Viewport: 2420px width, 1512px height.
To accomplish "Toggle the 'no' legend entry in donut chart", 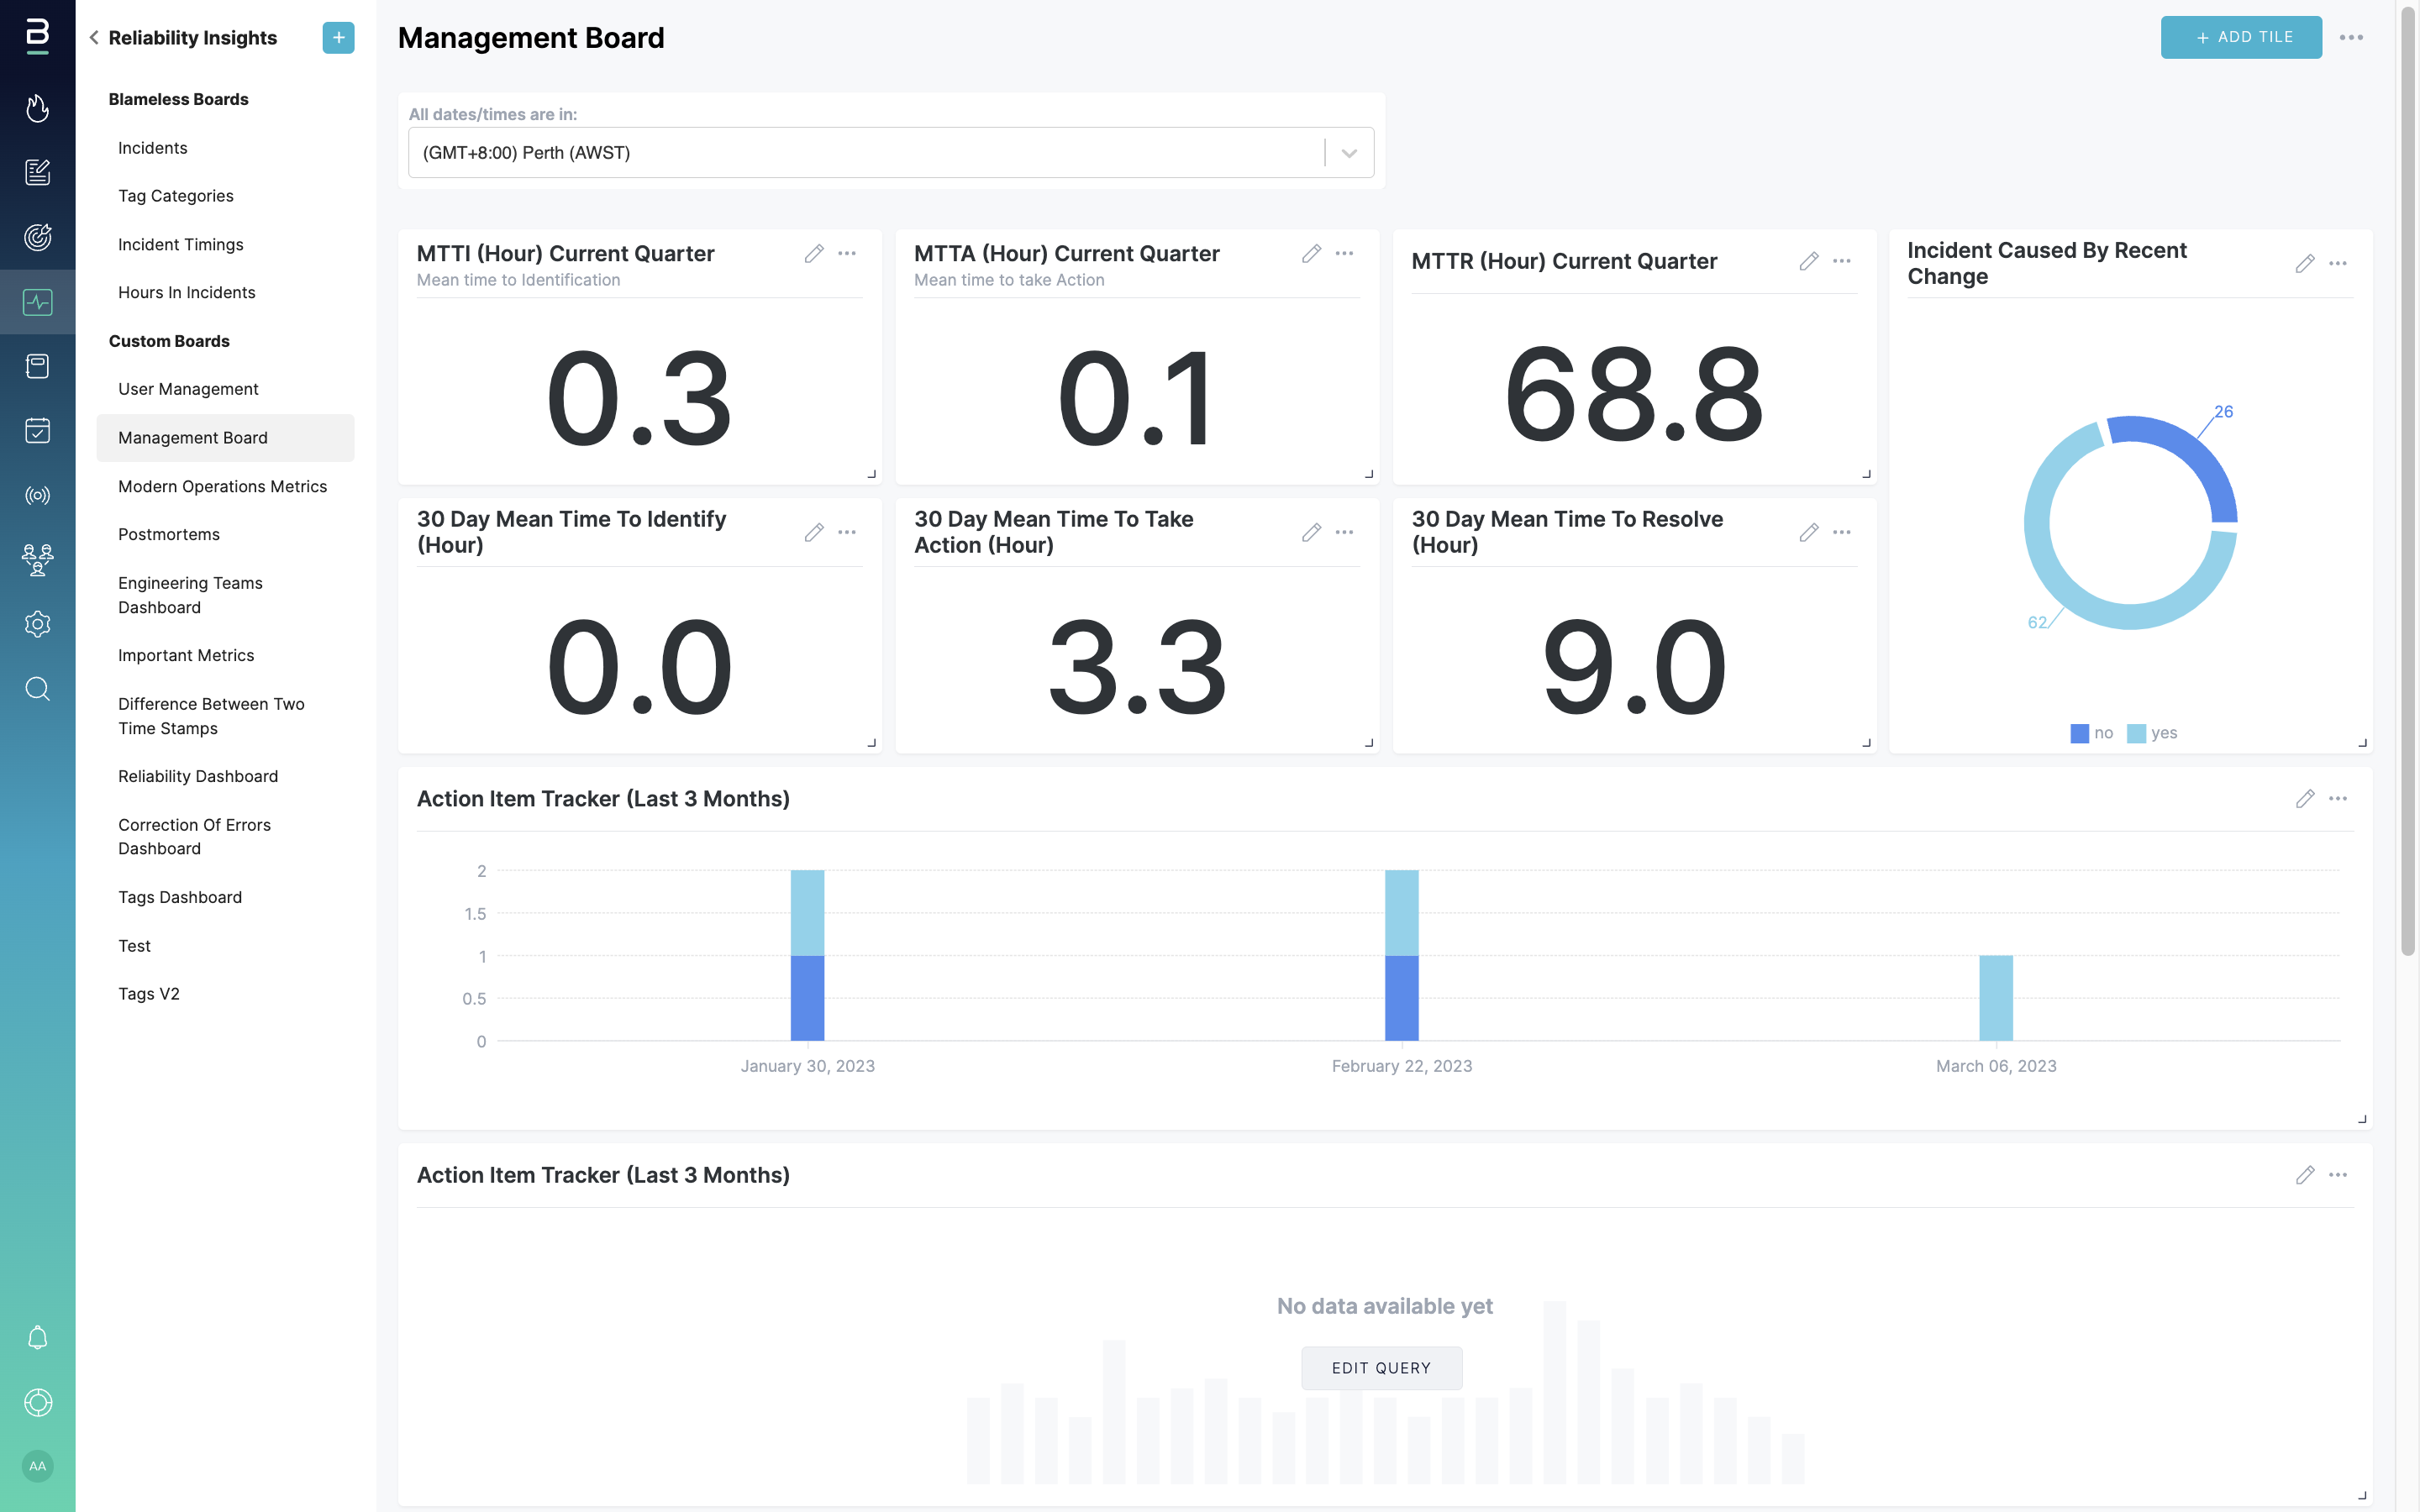I will click(x=2091, y=733).
